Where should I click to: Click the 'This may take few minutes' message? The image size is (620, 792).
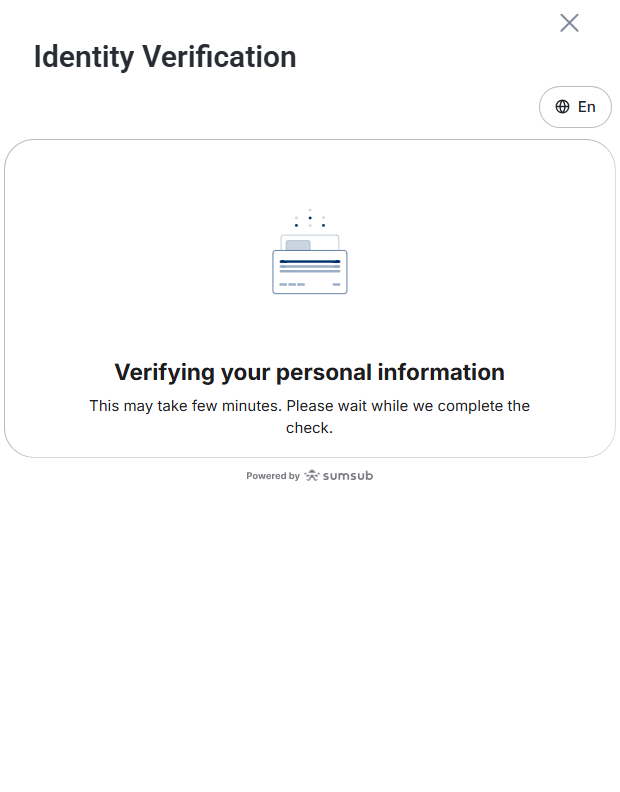pos(309,417)
